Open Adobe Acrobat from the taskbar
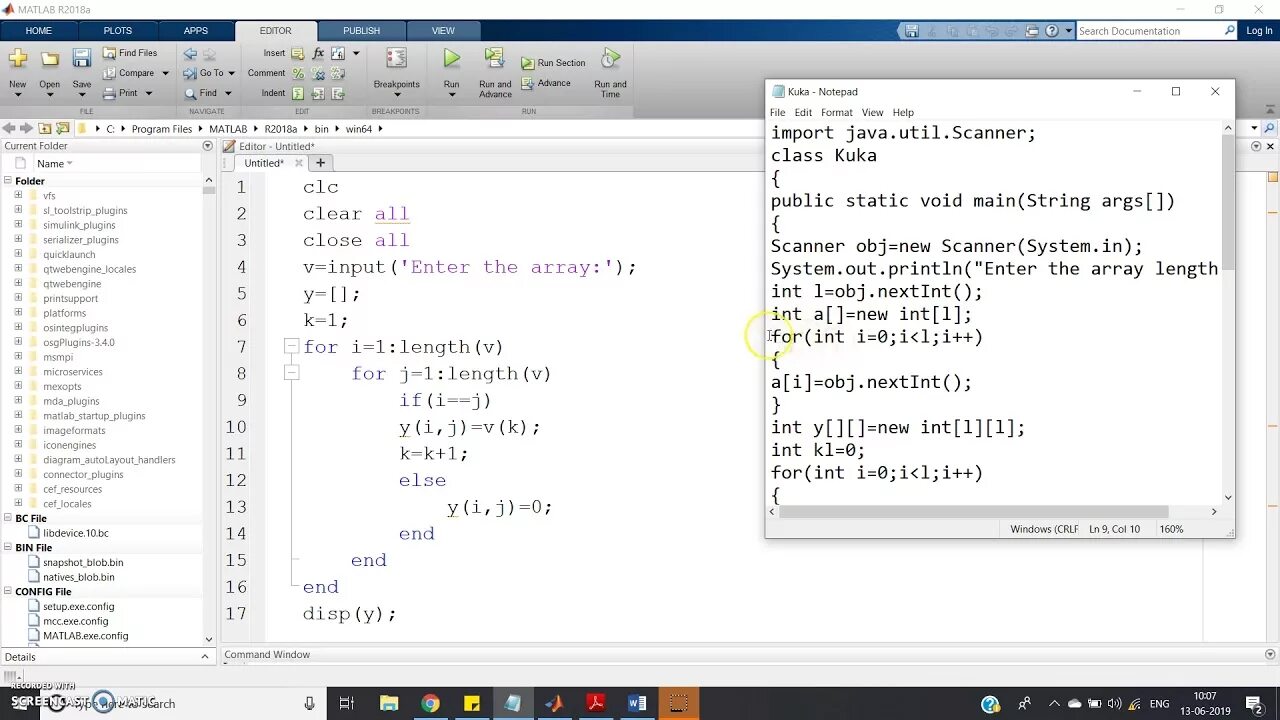The image size is (1280, 720). tap(596, 704)
